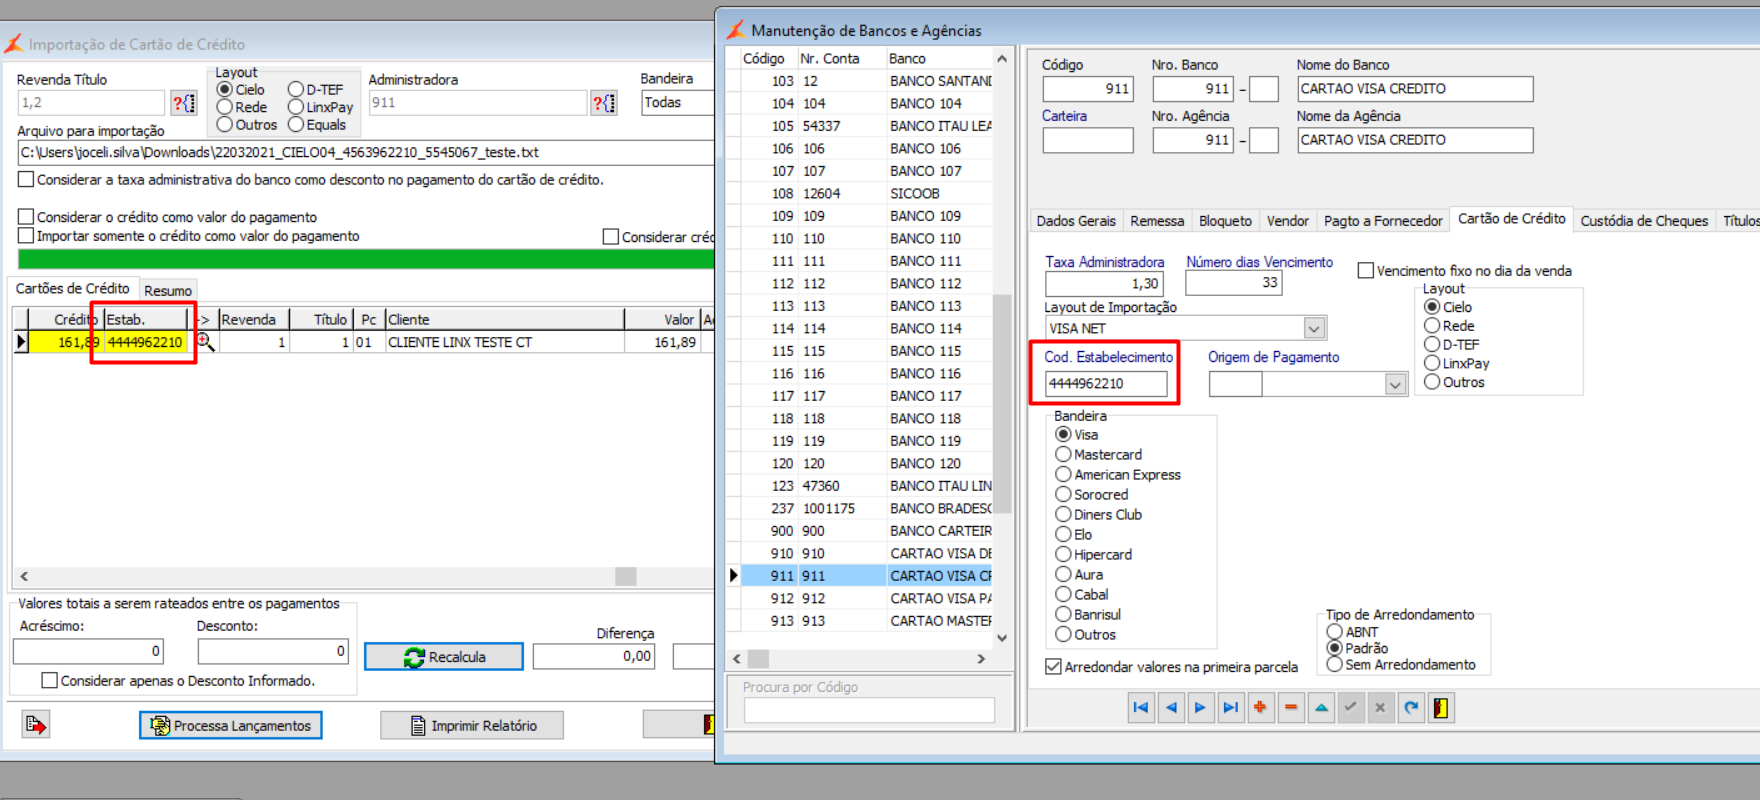
Task: Check Considerar apenas o Desconto Informado
Action: 49,681
